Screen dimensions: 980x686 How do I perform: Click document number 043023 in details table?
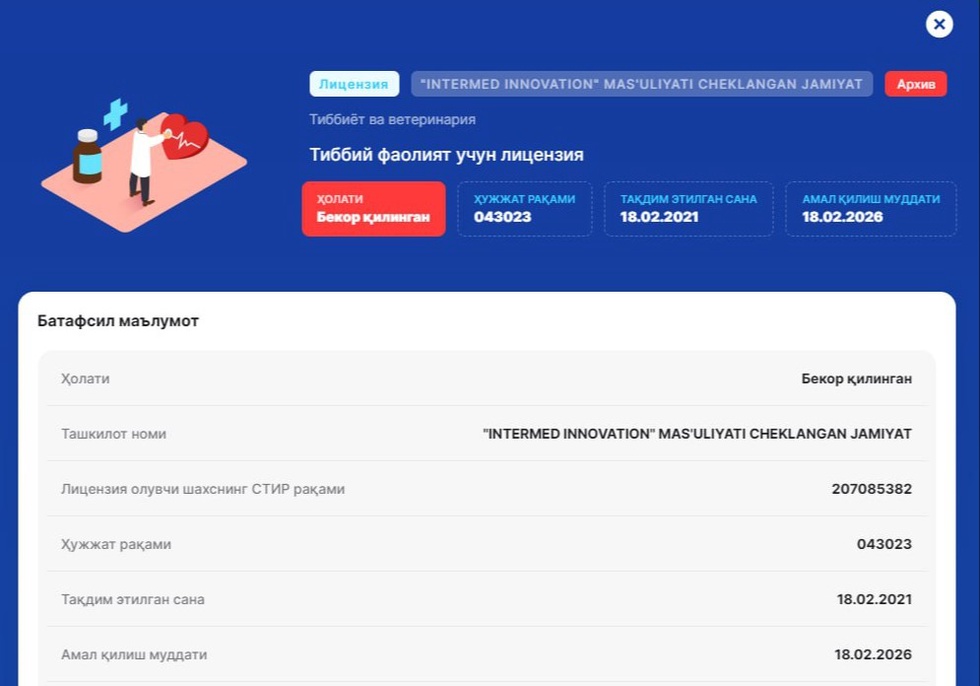[884, 544]
